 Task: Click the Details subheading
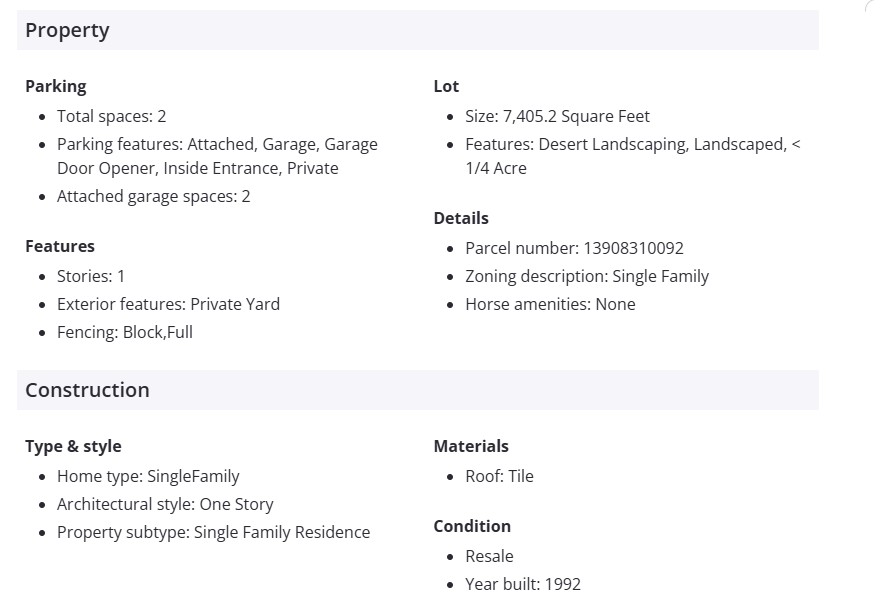pyautogui.click(x=461, y=218)
